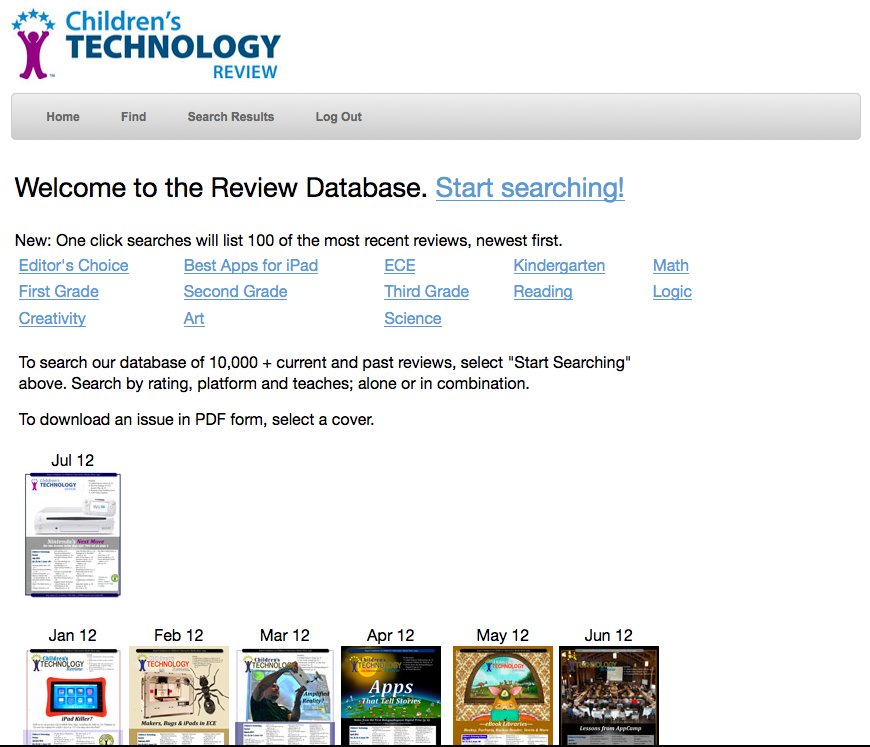Click the Children's Technology Review logo
870x747 pixels.
(x=146, y=44)
